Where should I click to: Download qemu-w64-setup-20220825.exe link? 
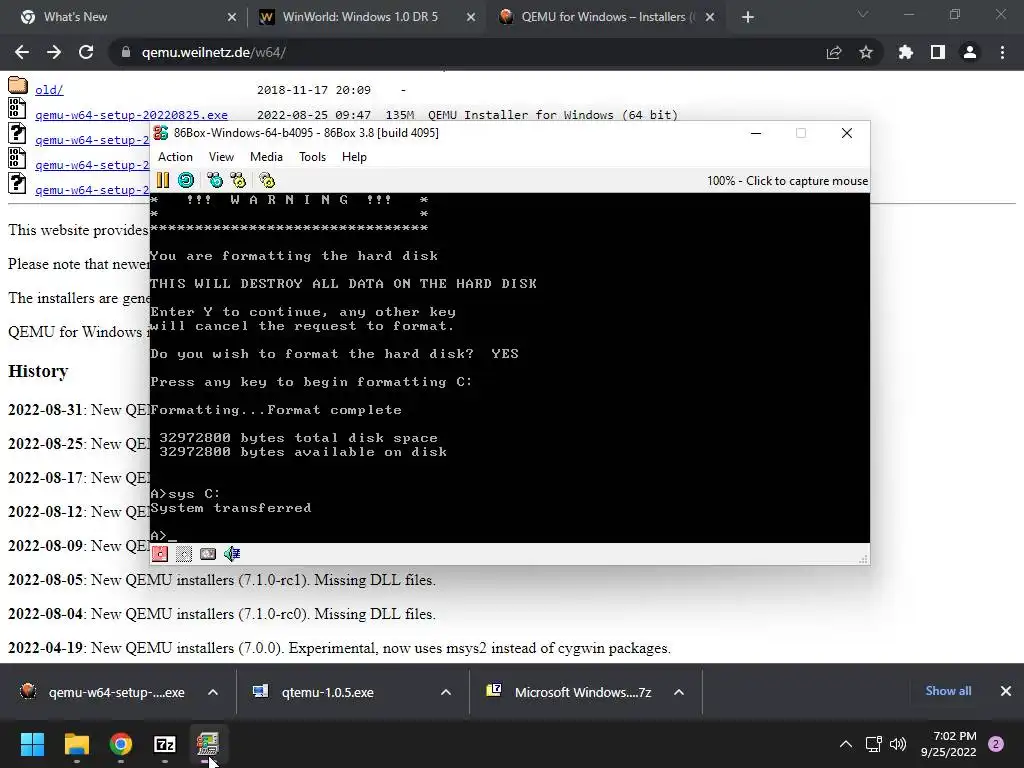131,115
